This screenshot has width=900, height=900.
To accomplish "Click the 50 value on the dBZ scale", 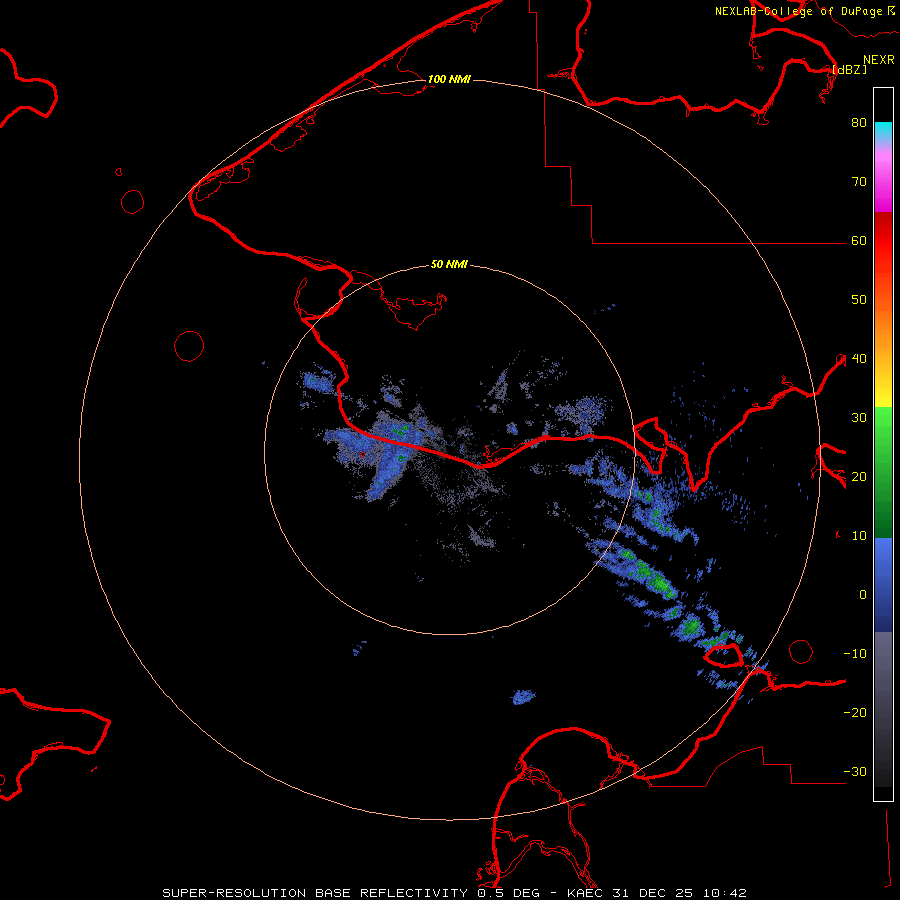I will (859, 300).
